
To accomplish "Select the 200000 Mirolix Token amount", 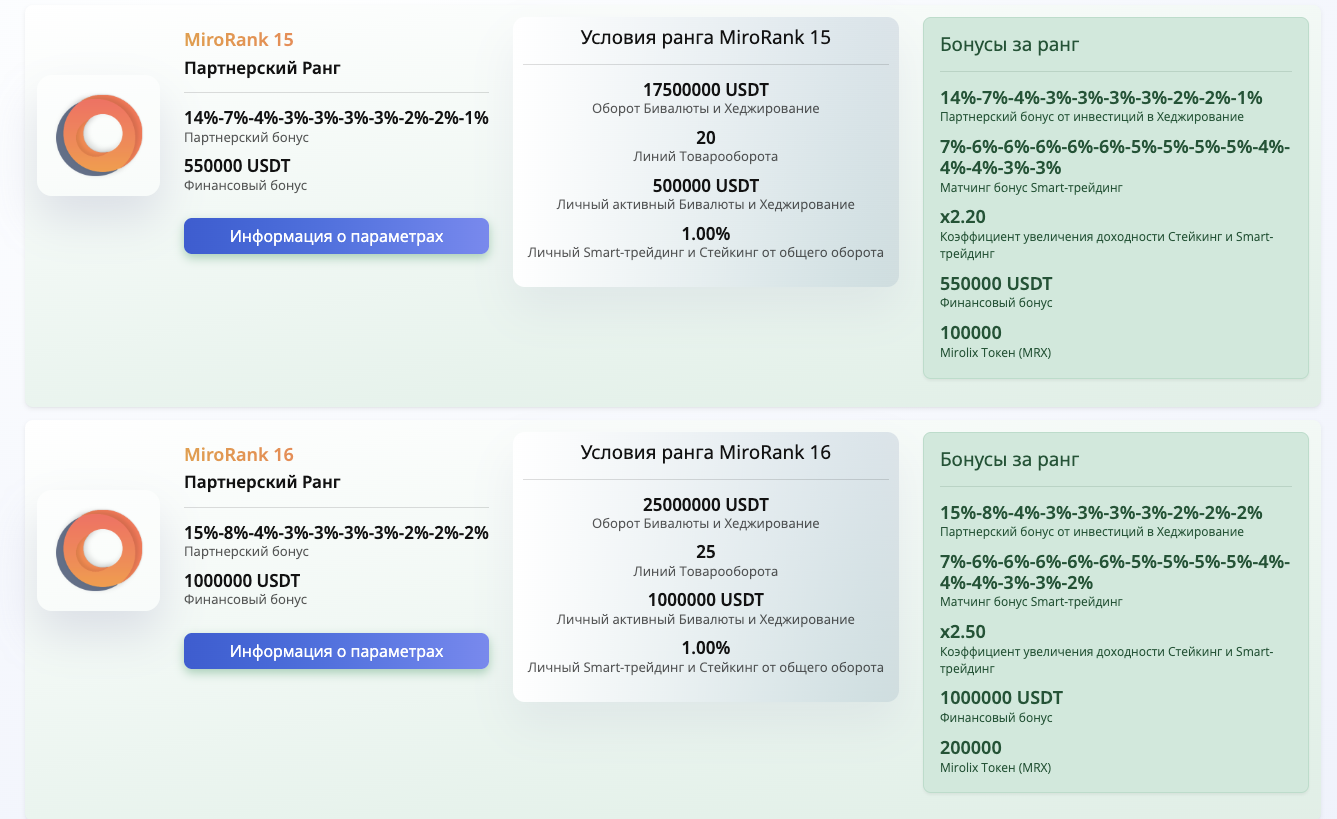I will [970, 748].
